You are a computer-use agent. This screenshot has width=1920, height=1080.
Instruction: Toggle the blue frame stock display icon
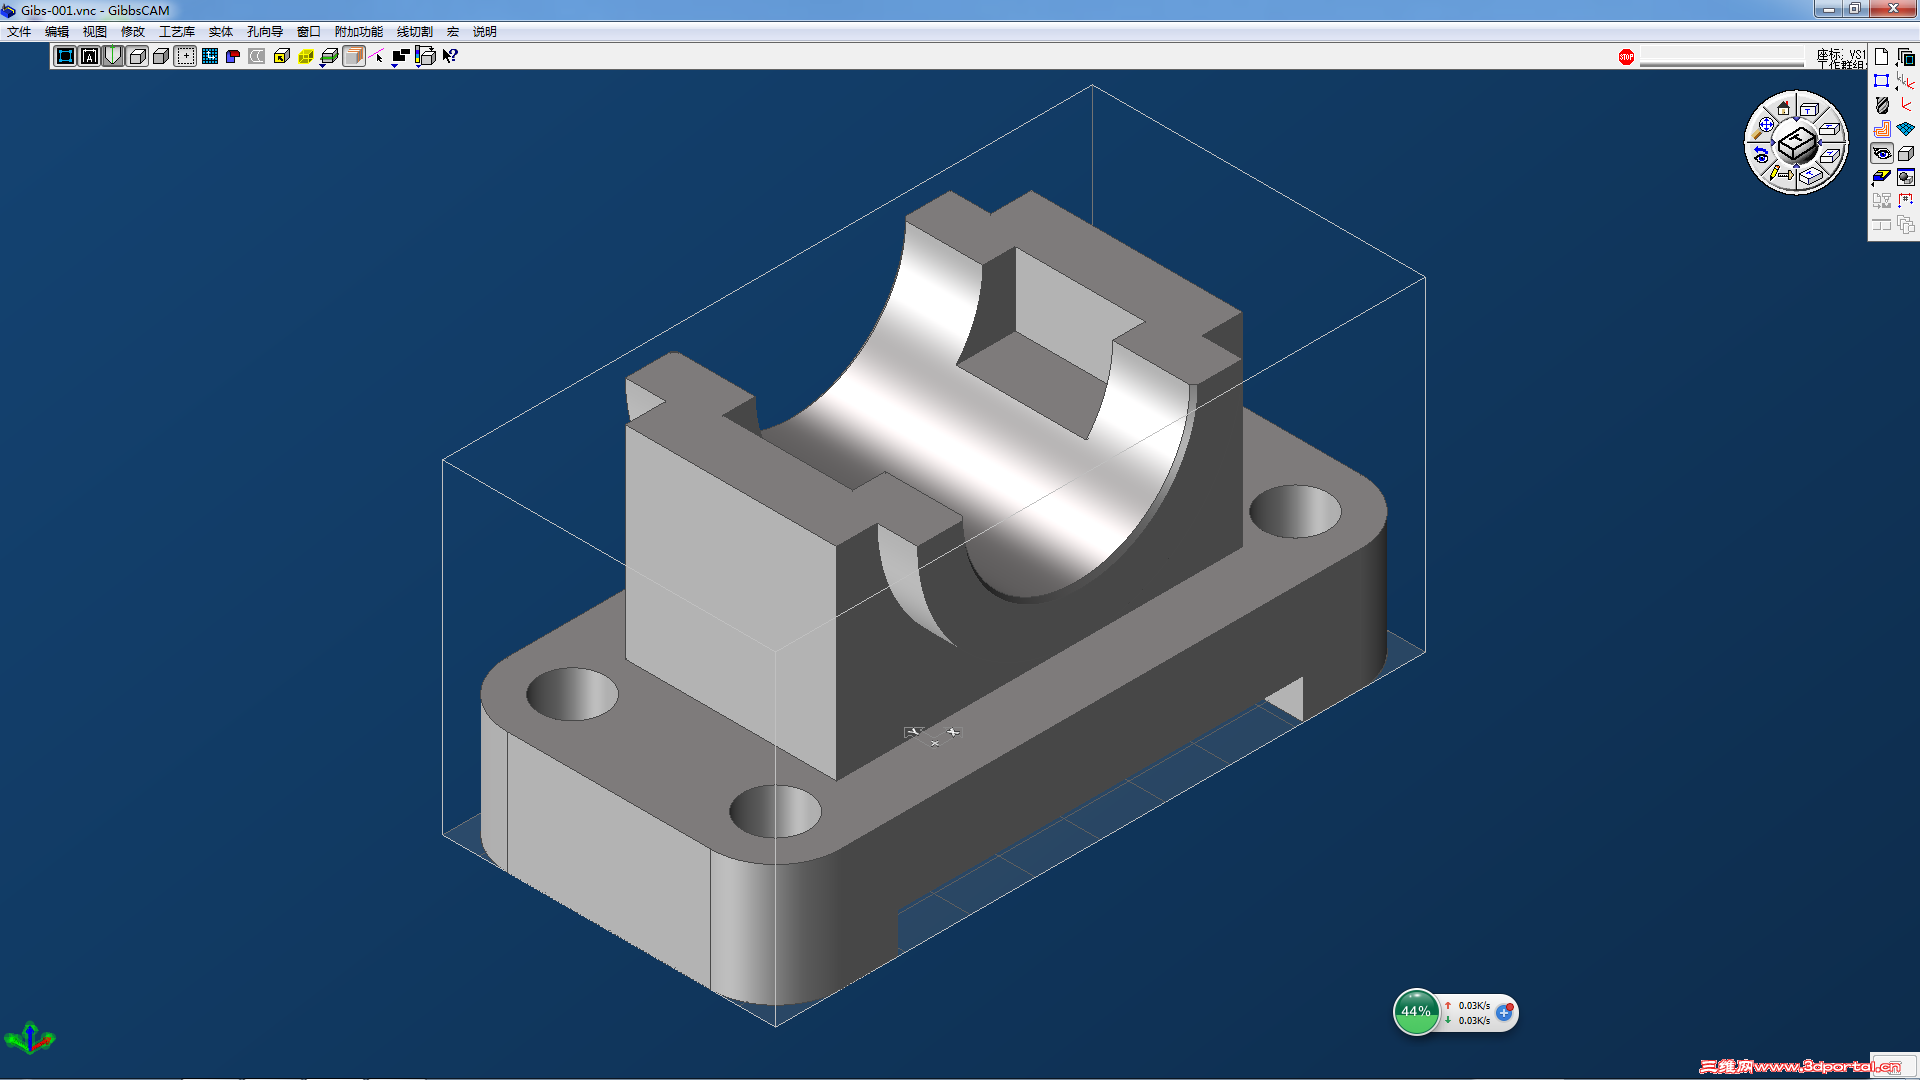65,56
